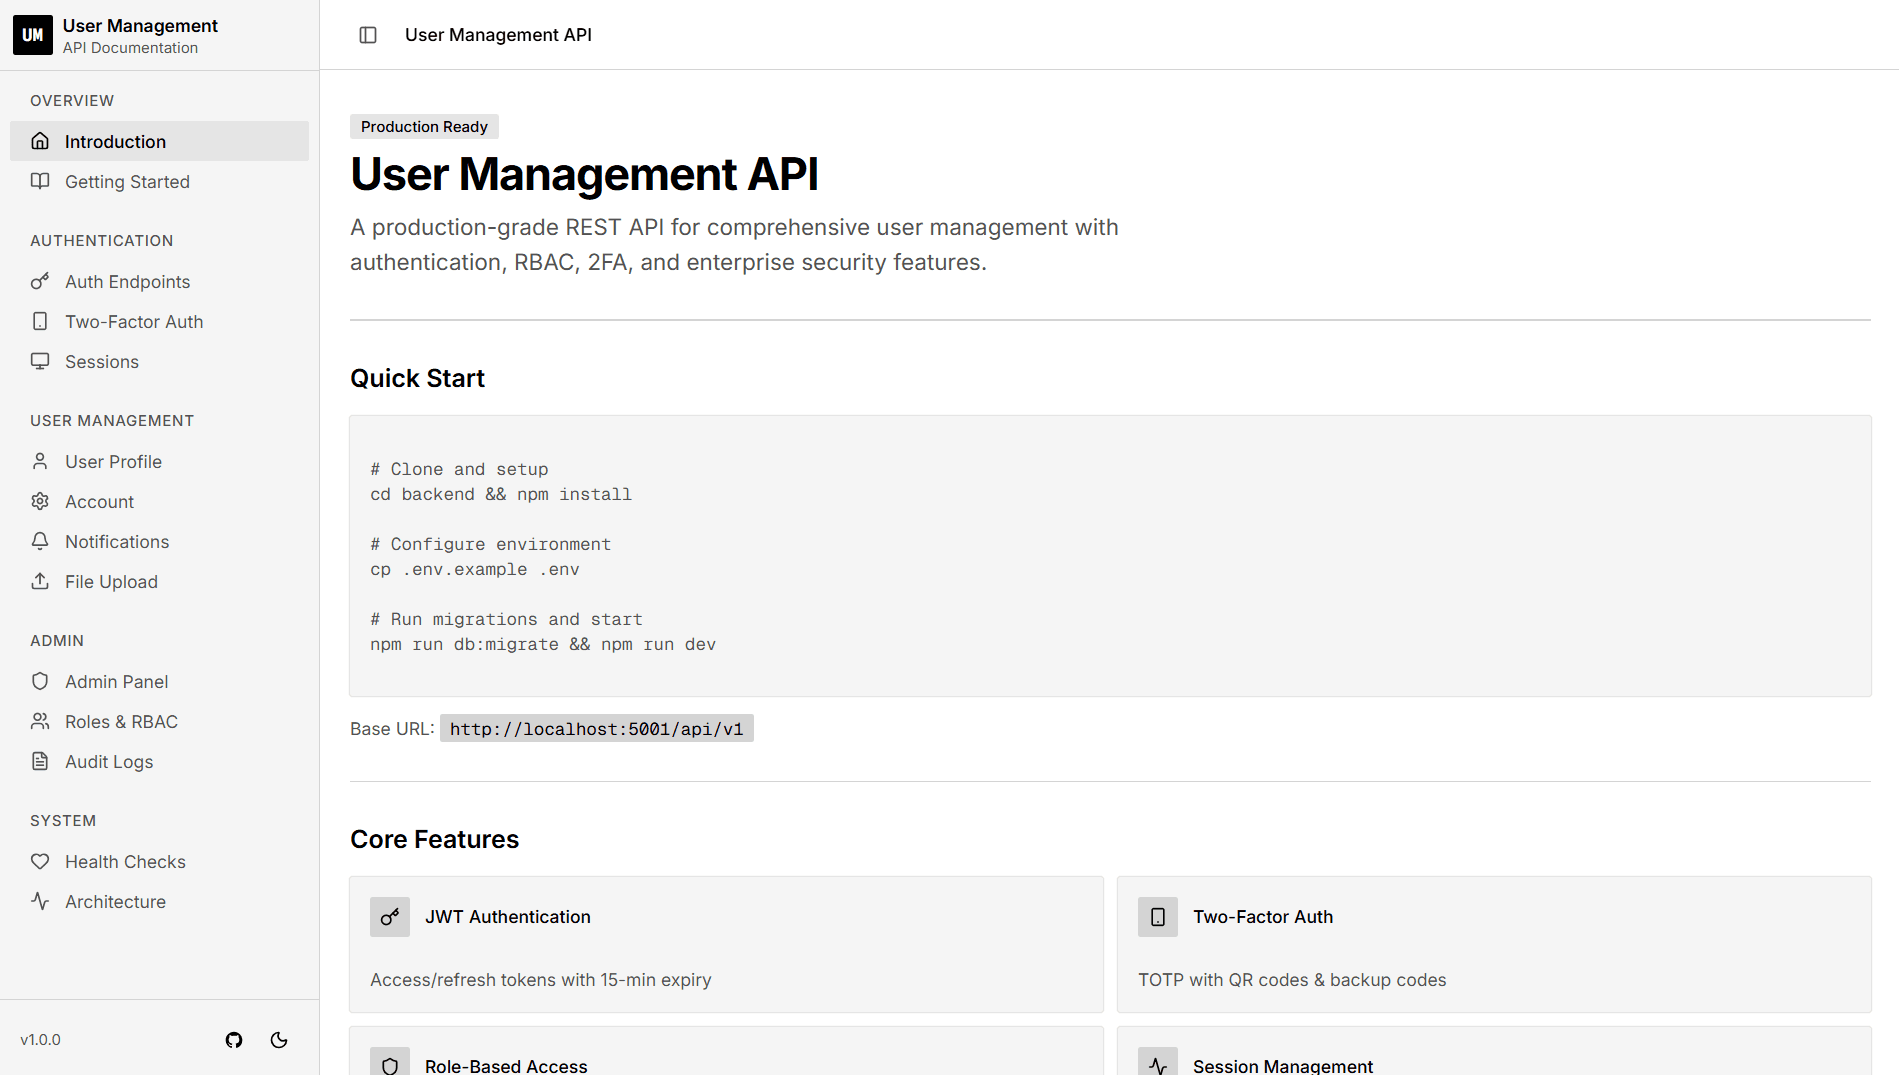Image resolution: width=1899 pixels, height=1075 pixels.
Task: Collapse the sidebar using the panel toggle
Action: (368, 34)
